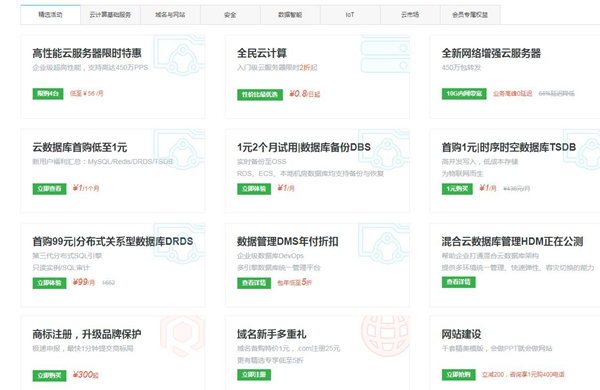Click 立即查看 under 云数据库首购低至1元
600x390 pixels.
[49, 188]
